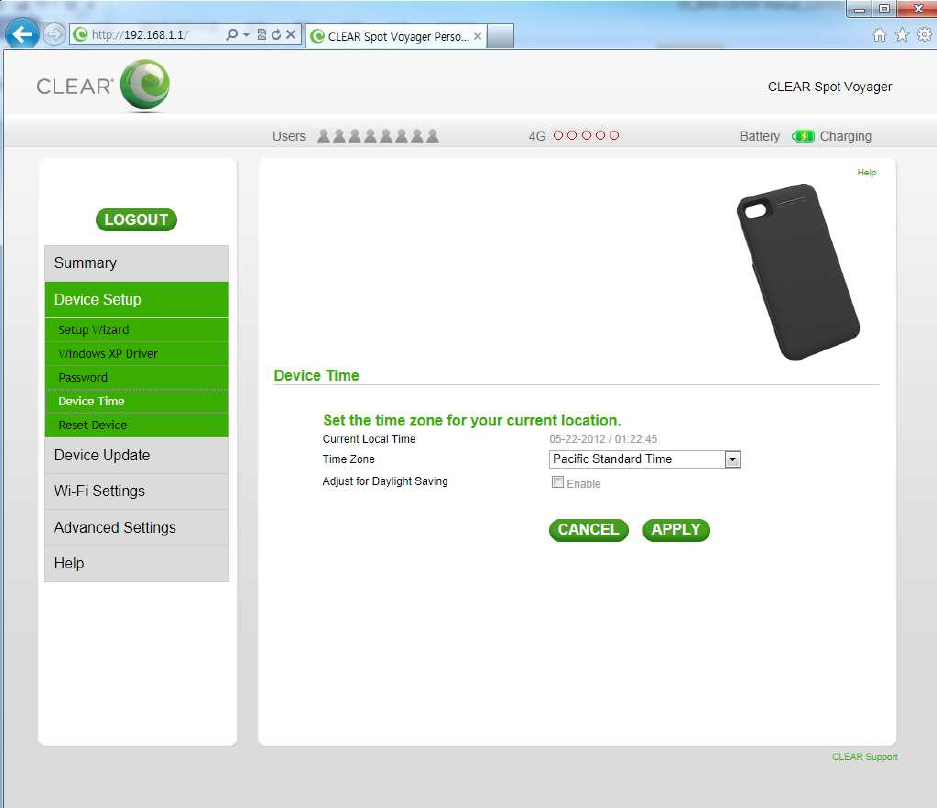The height and width of the screenshot is (808, 937).
Task: Minimize the browser window
Action: [859, 9]
